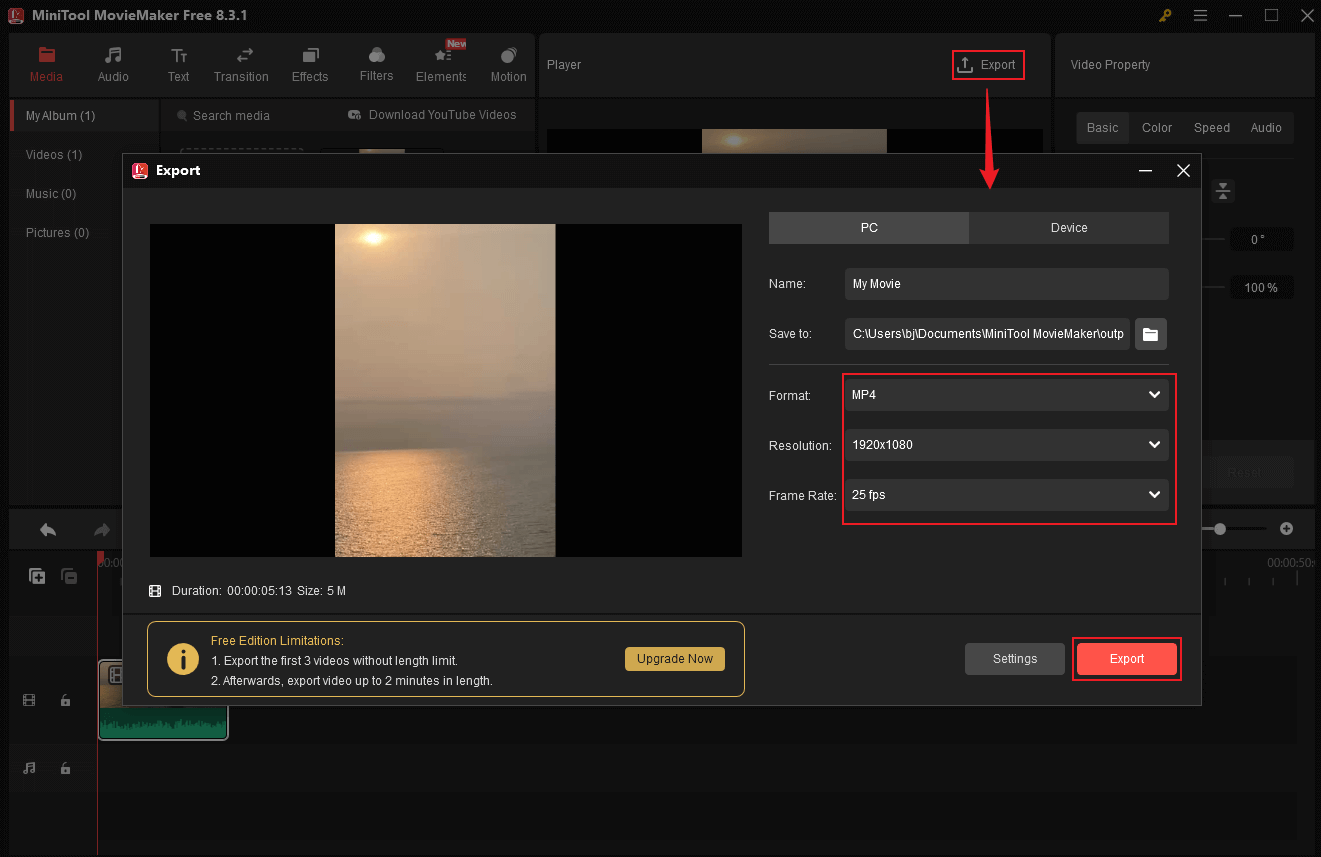Select the Color tab in Video Property
This screenshot has height=857, width=1321.
[1156, 127]
